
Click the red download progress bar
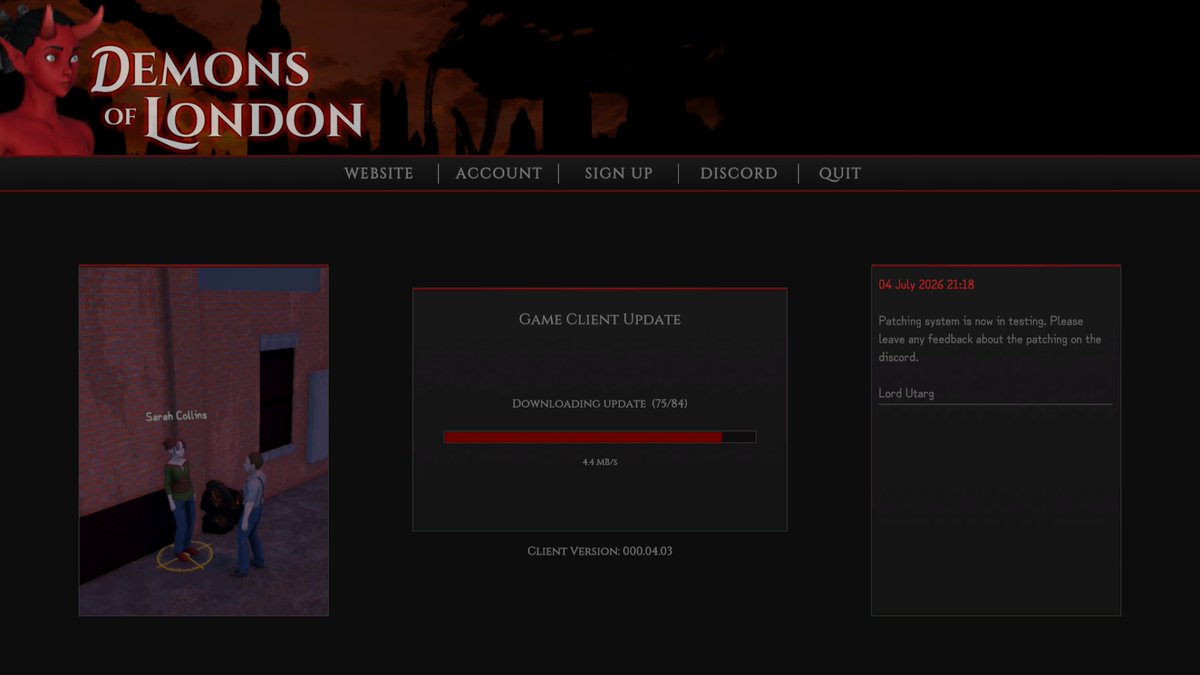599,437
